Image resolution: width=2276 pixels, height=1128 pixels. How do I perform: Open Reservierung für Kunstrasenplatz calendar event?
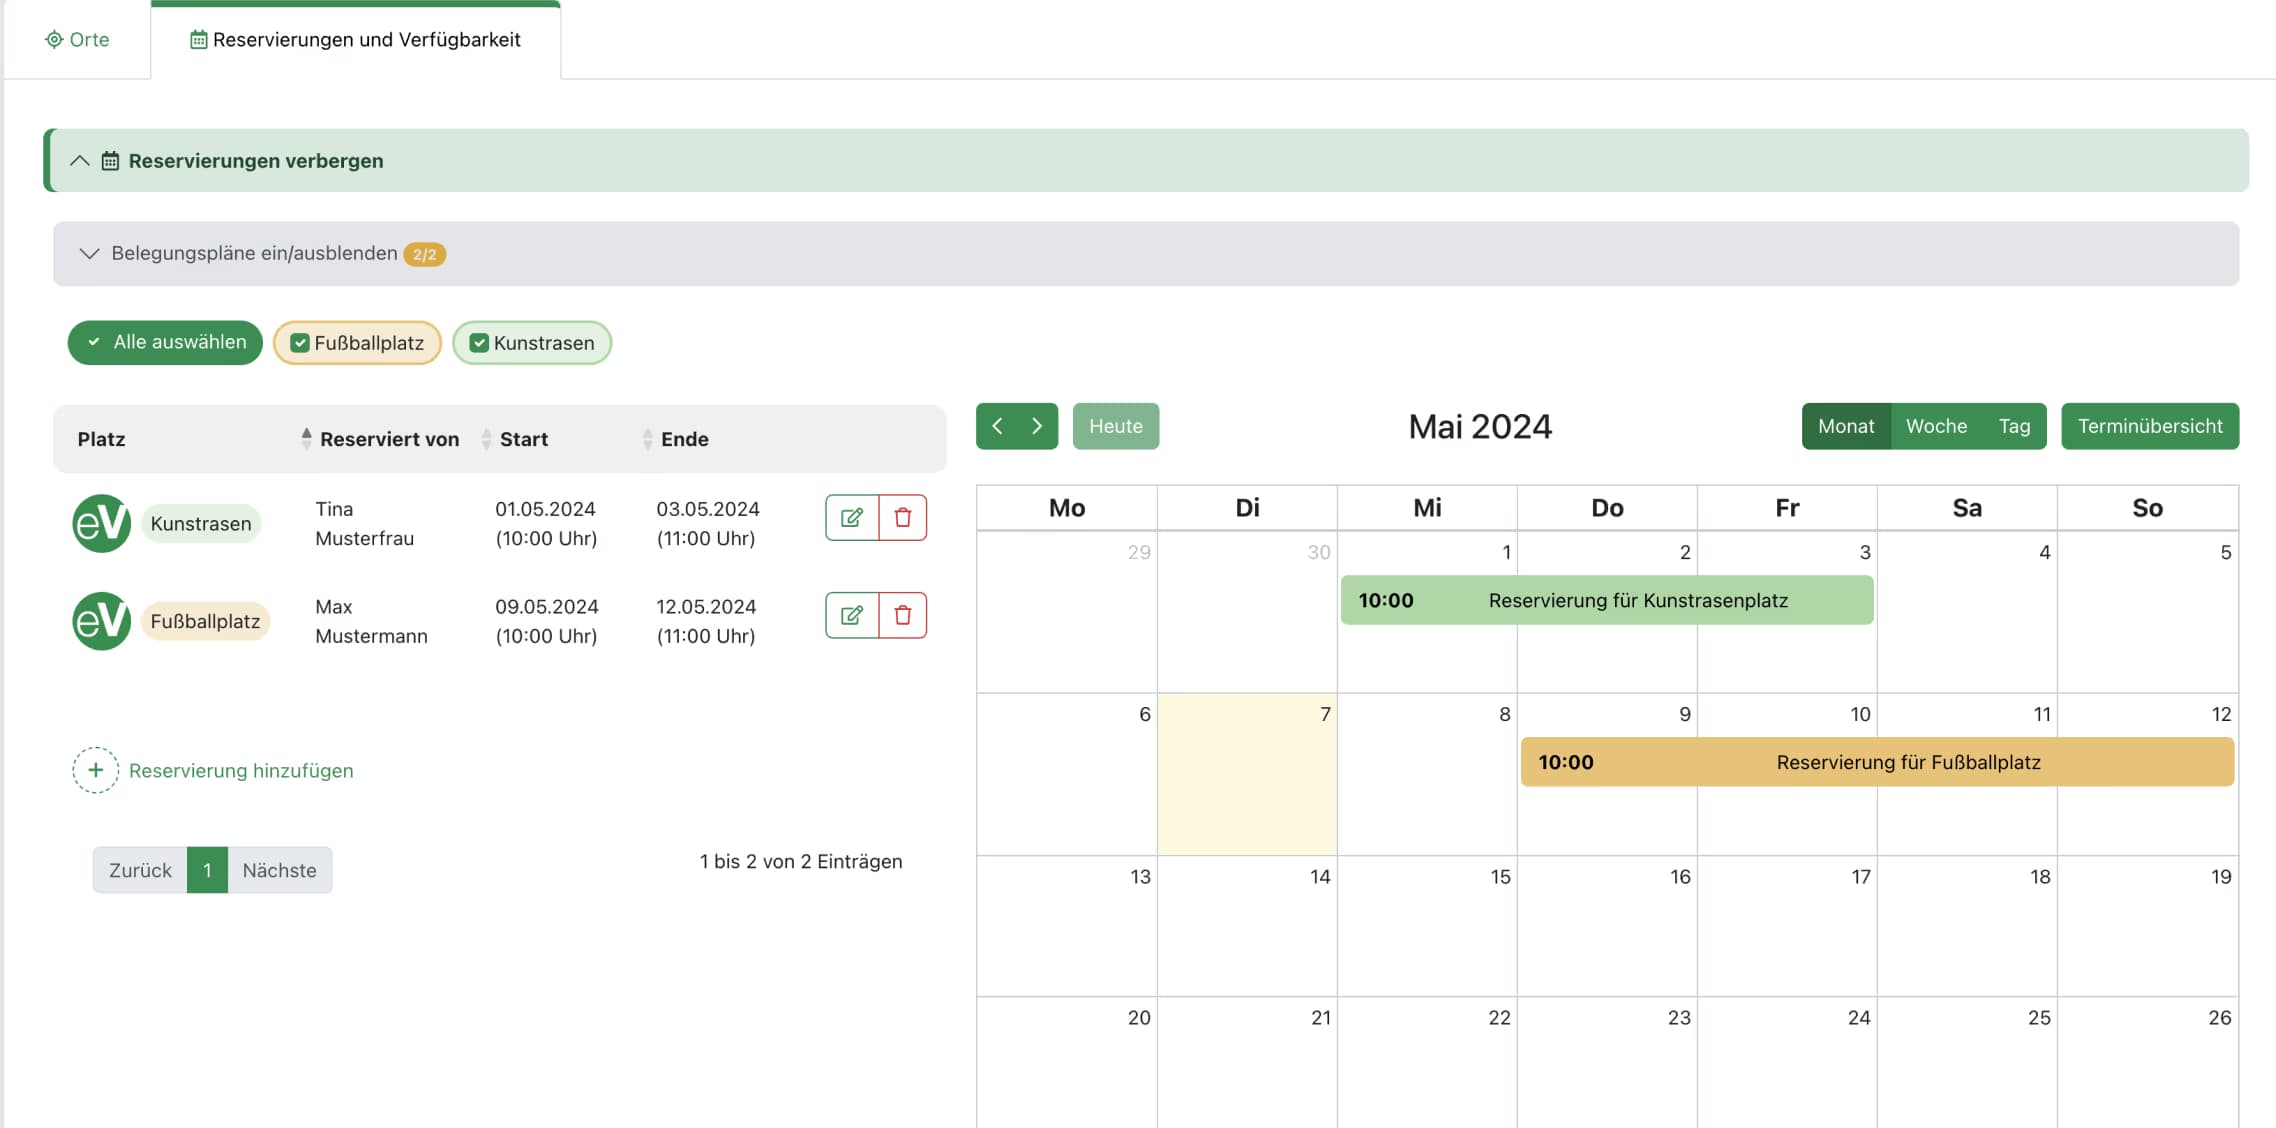click(x=1607, y=600)
